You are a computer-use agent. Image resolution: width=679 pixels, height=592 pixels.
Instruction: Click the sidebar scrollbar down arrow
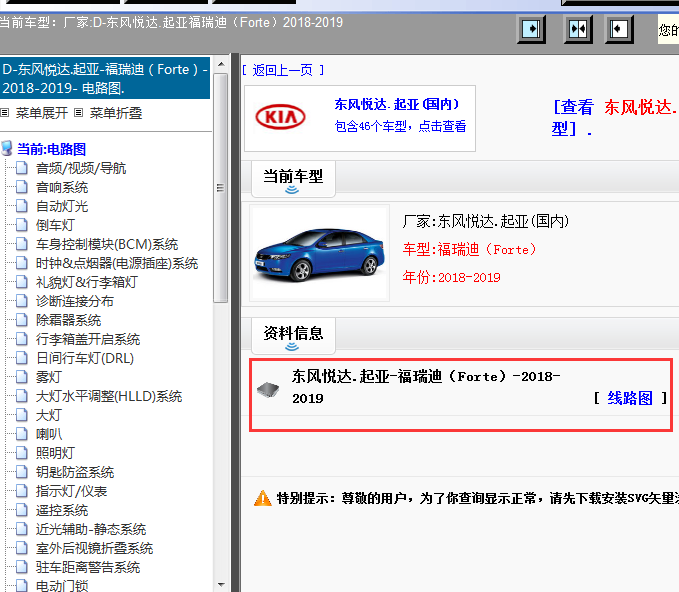(221, 584)
